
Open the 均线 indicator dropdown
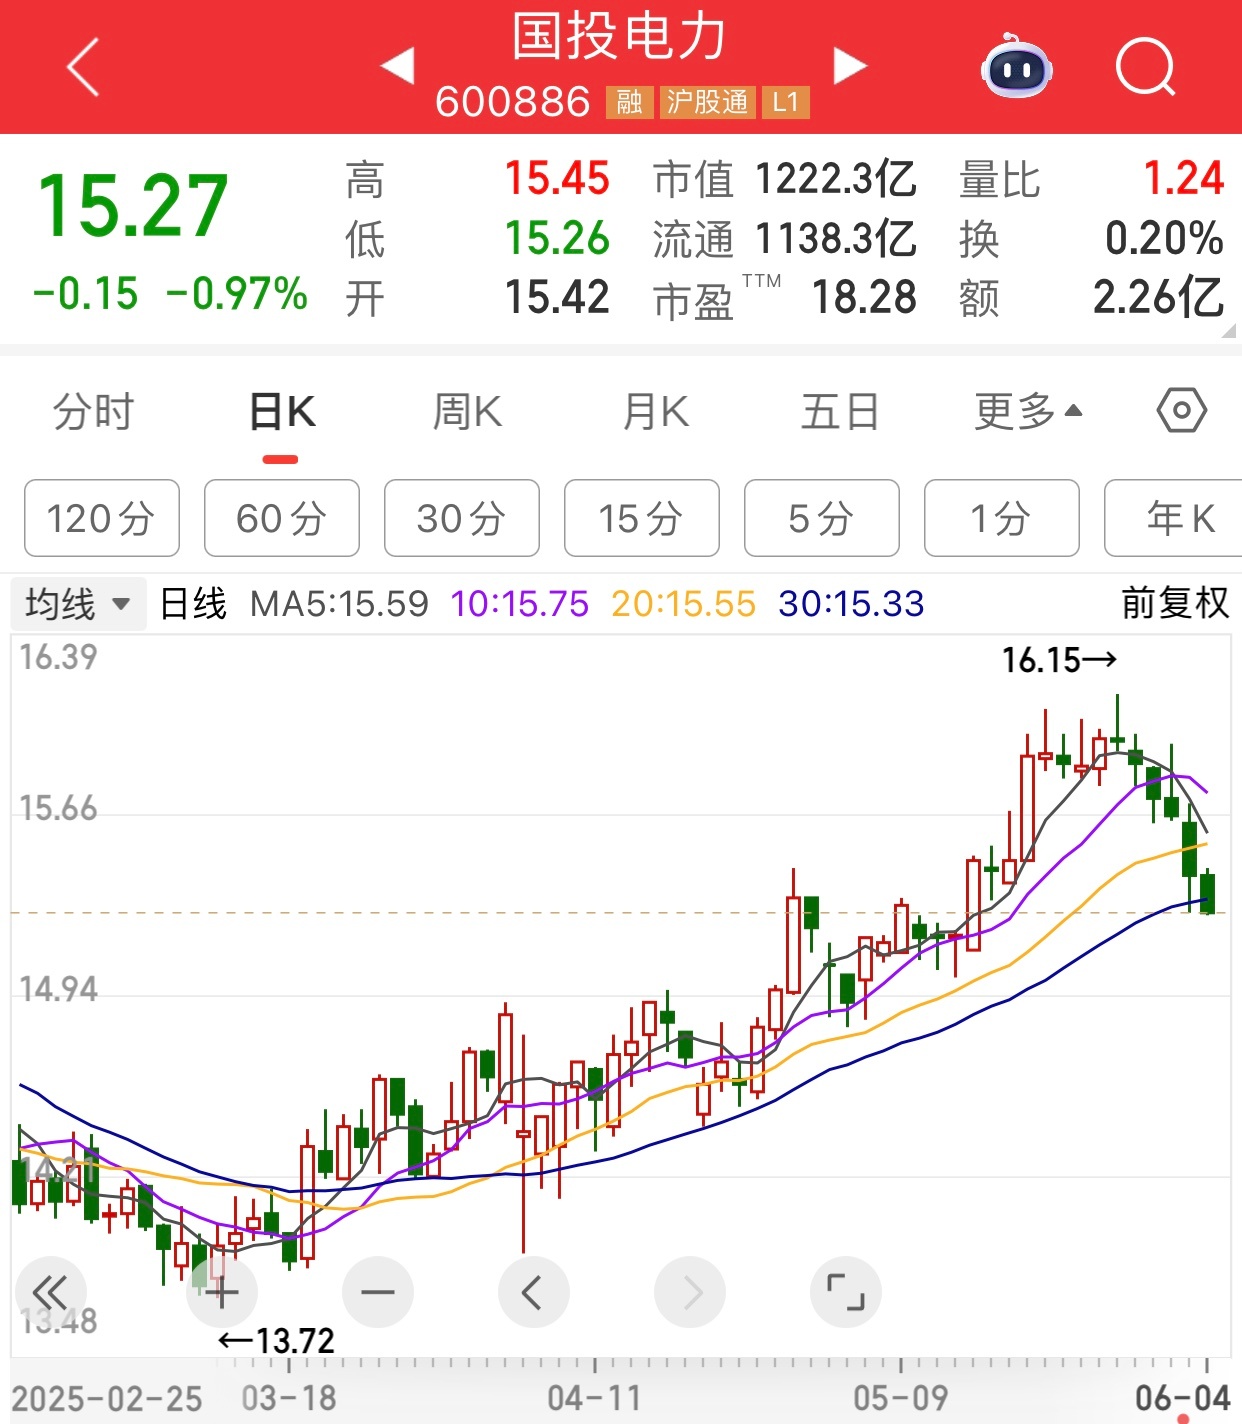pyautogui.click(x=79, y=604)
